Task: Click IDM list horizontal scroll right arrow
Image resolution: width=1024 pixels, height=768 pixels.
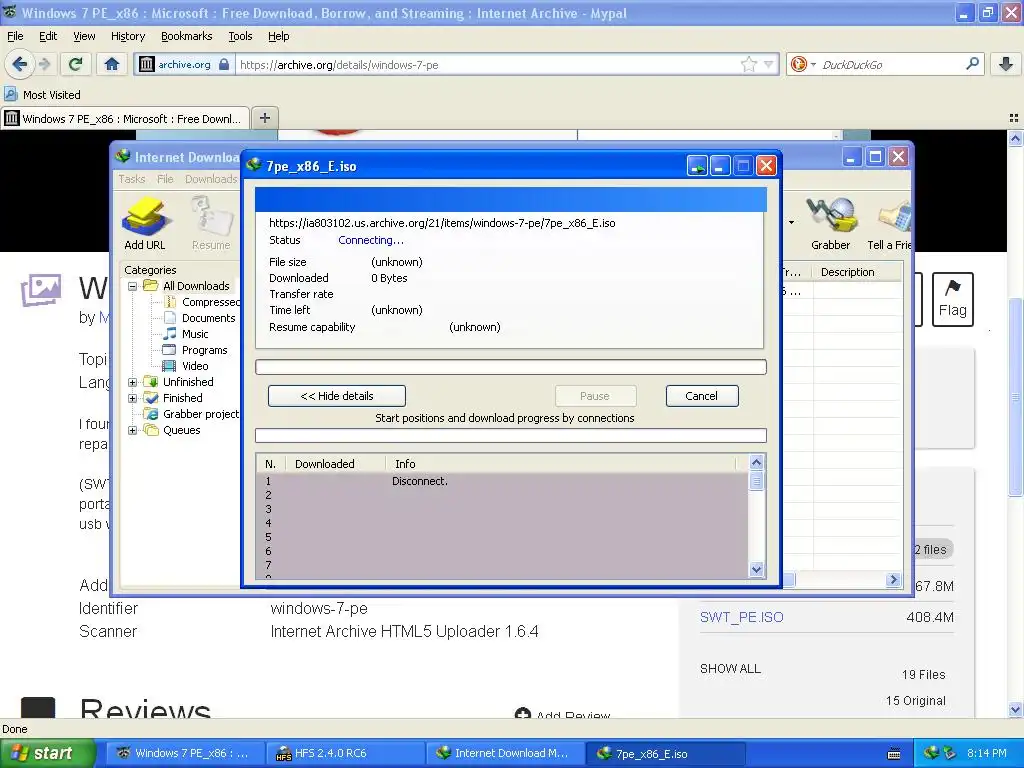Action: coord(893,579)
